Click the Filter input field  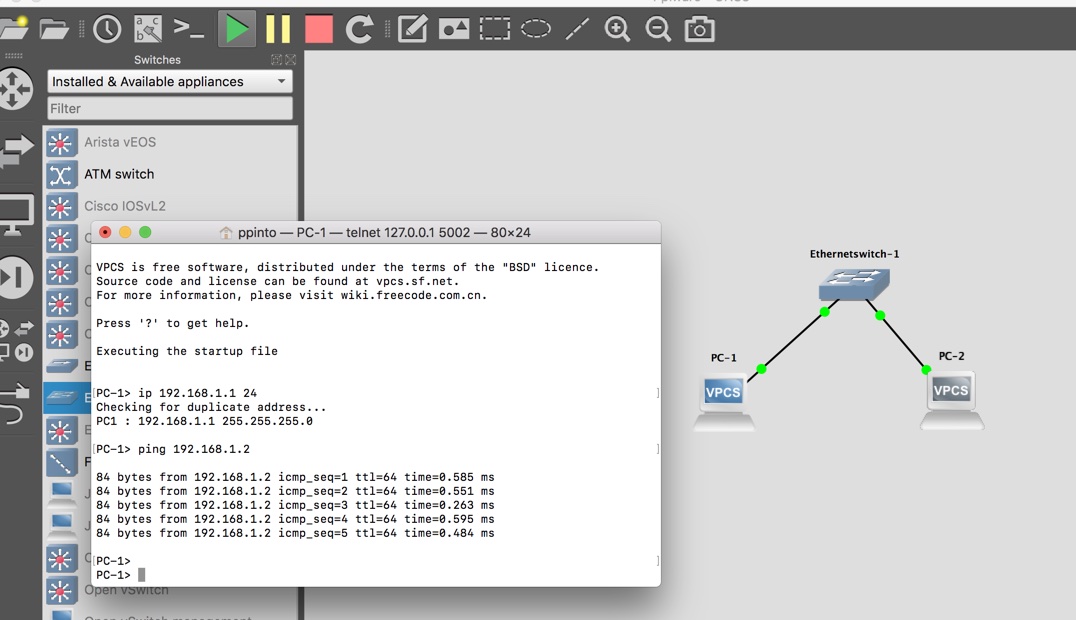click(x=169, y=108)
